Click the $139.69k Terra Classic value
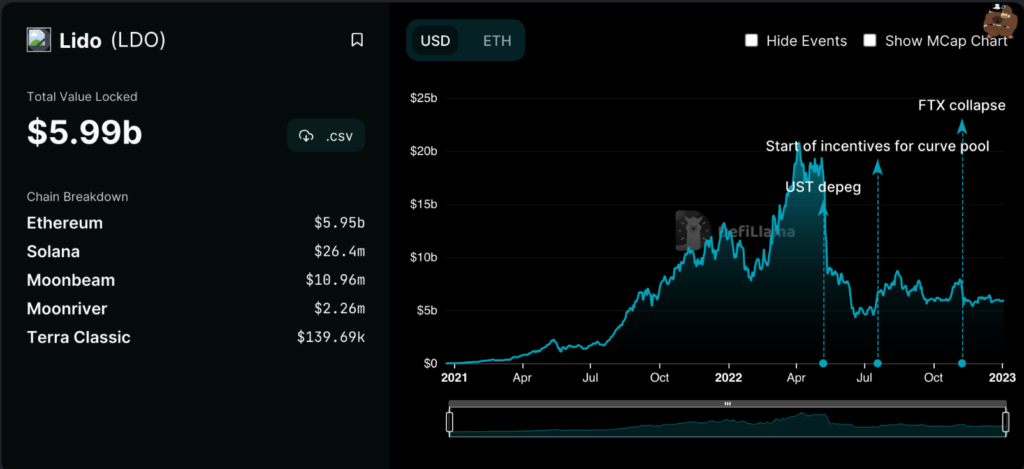The width and height of the screenshot is (1024, 469). (330, 338)
